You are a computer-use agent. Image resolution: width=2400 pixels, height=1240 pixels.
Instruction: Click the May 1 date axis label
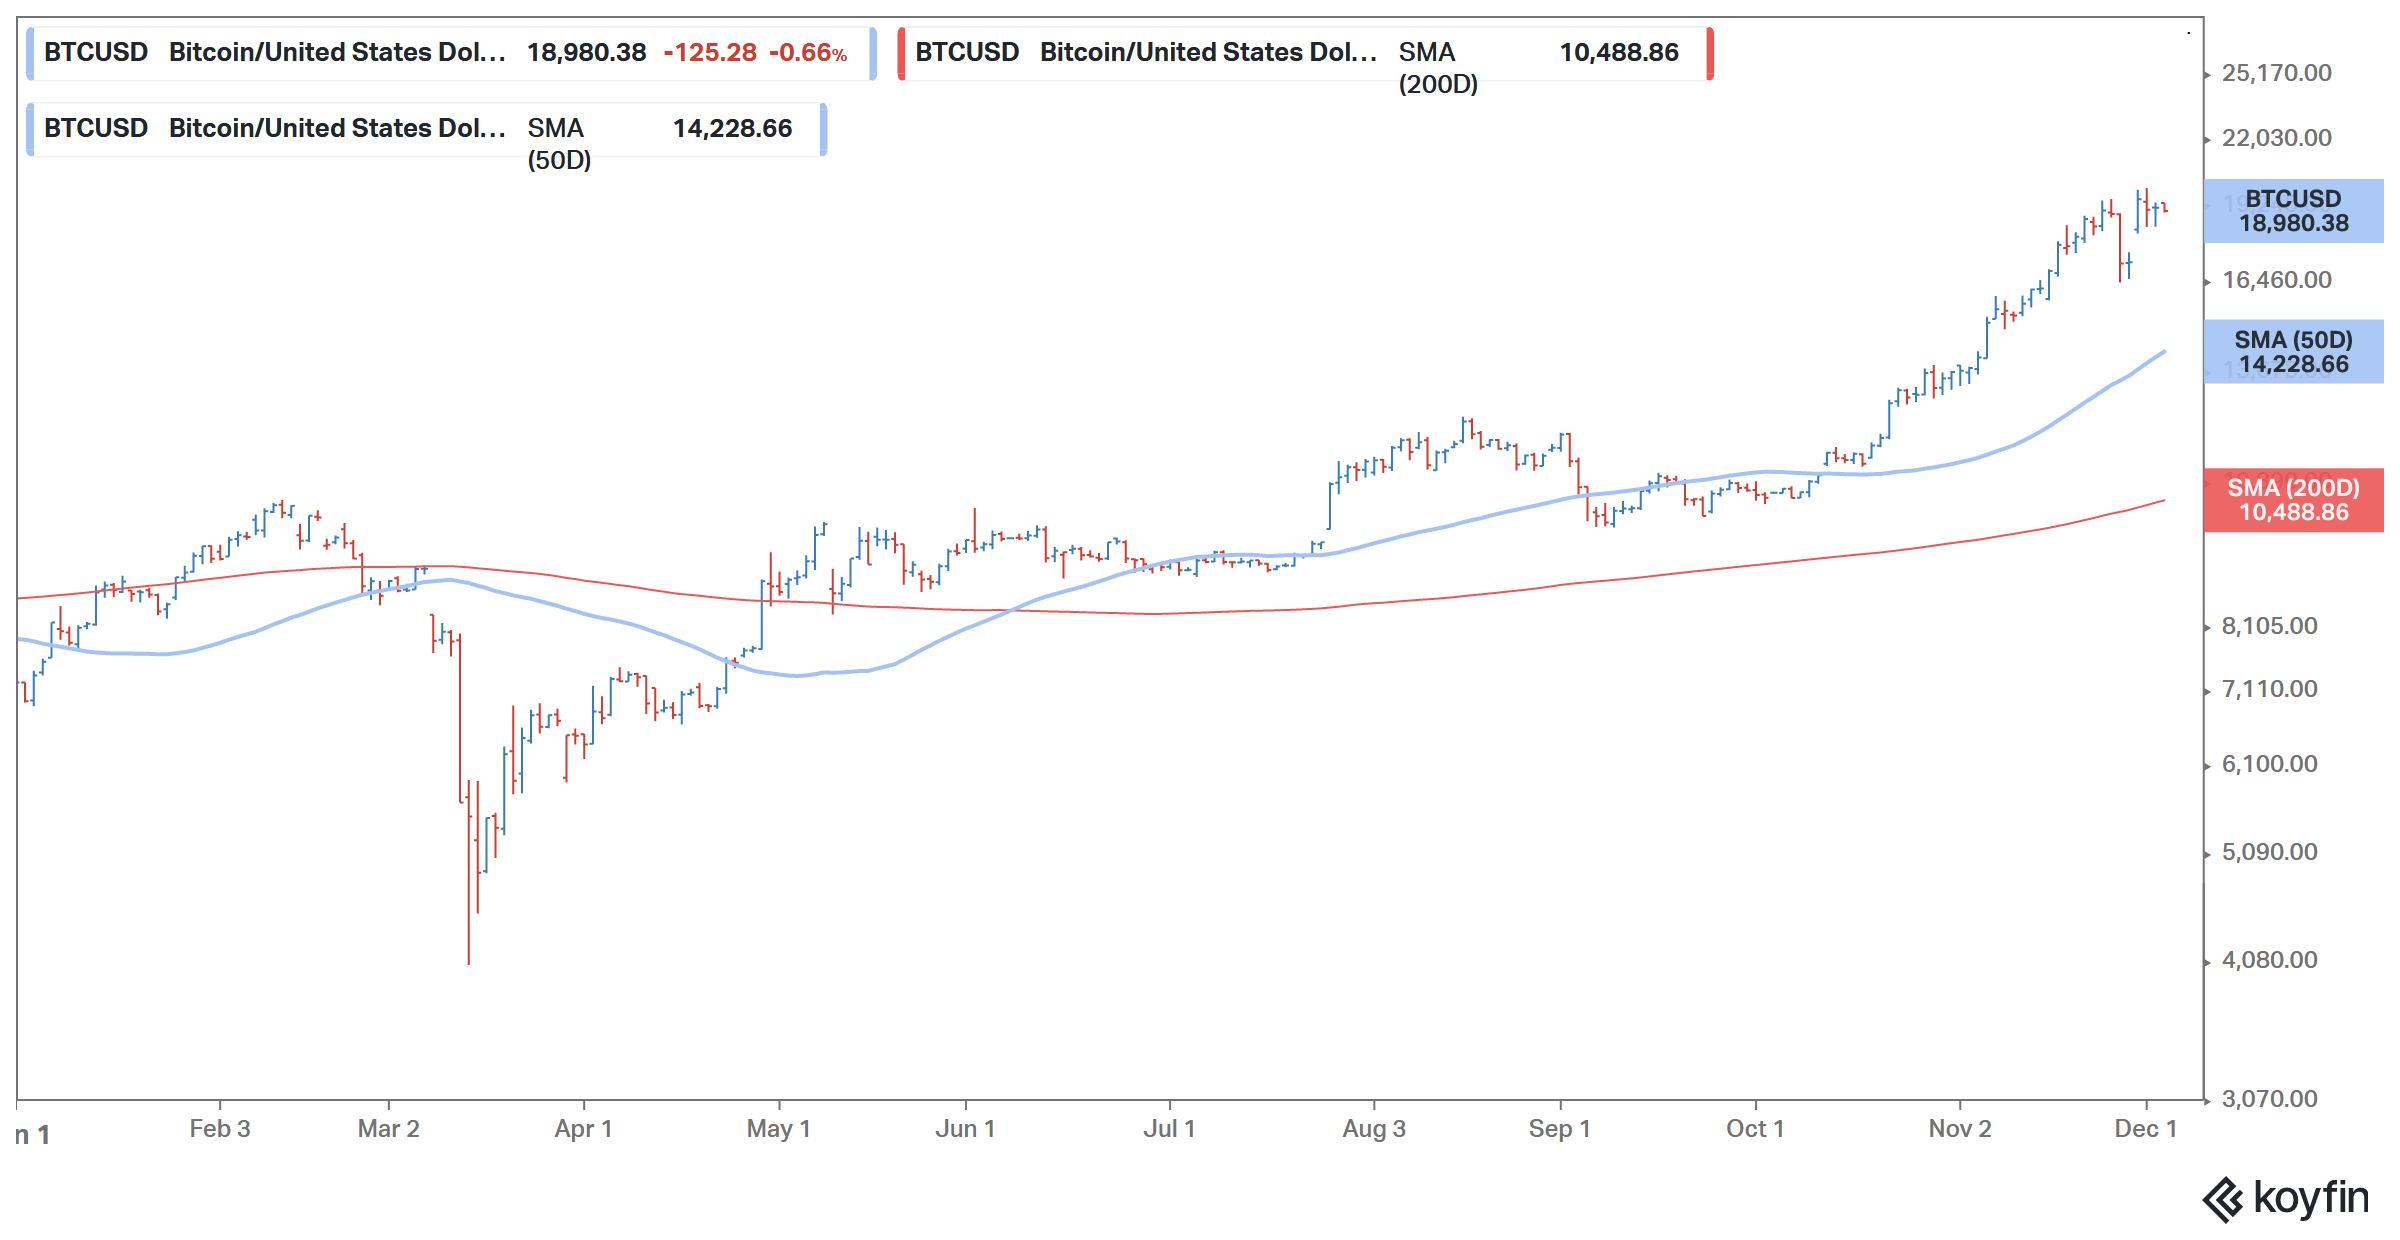778,1129
